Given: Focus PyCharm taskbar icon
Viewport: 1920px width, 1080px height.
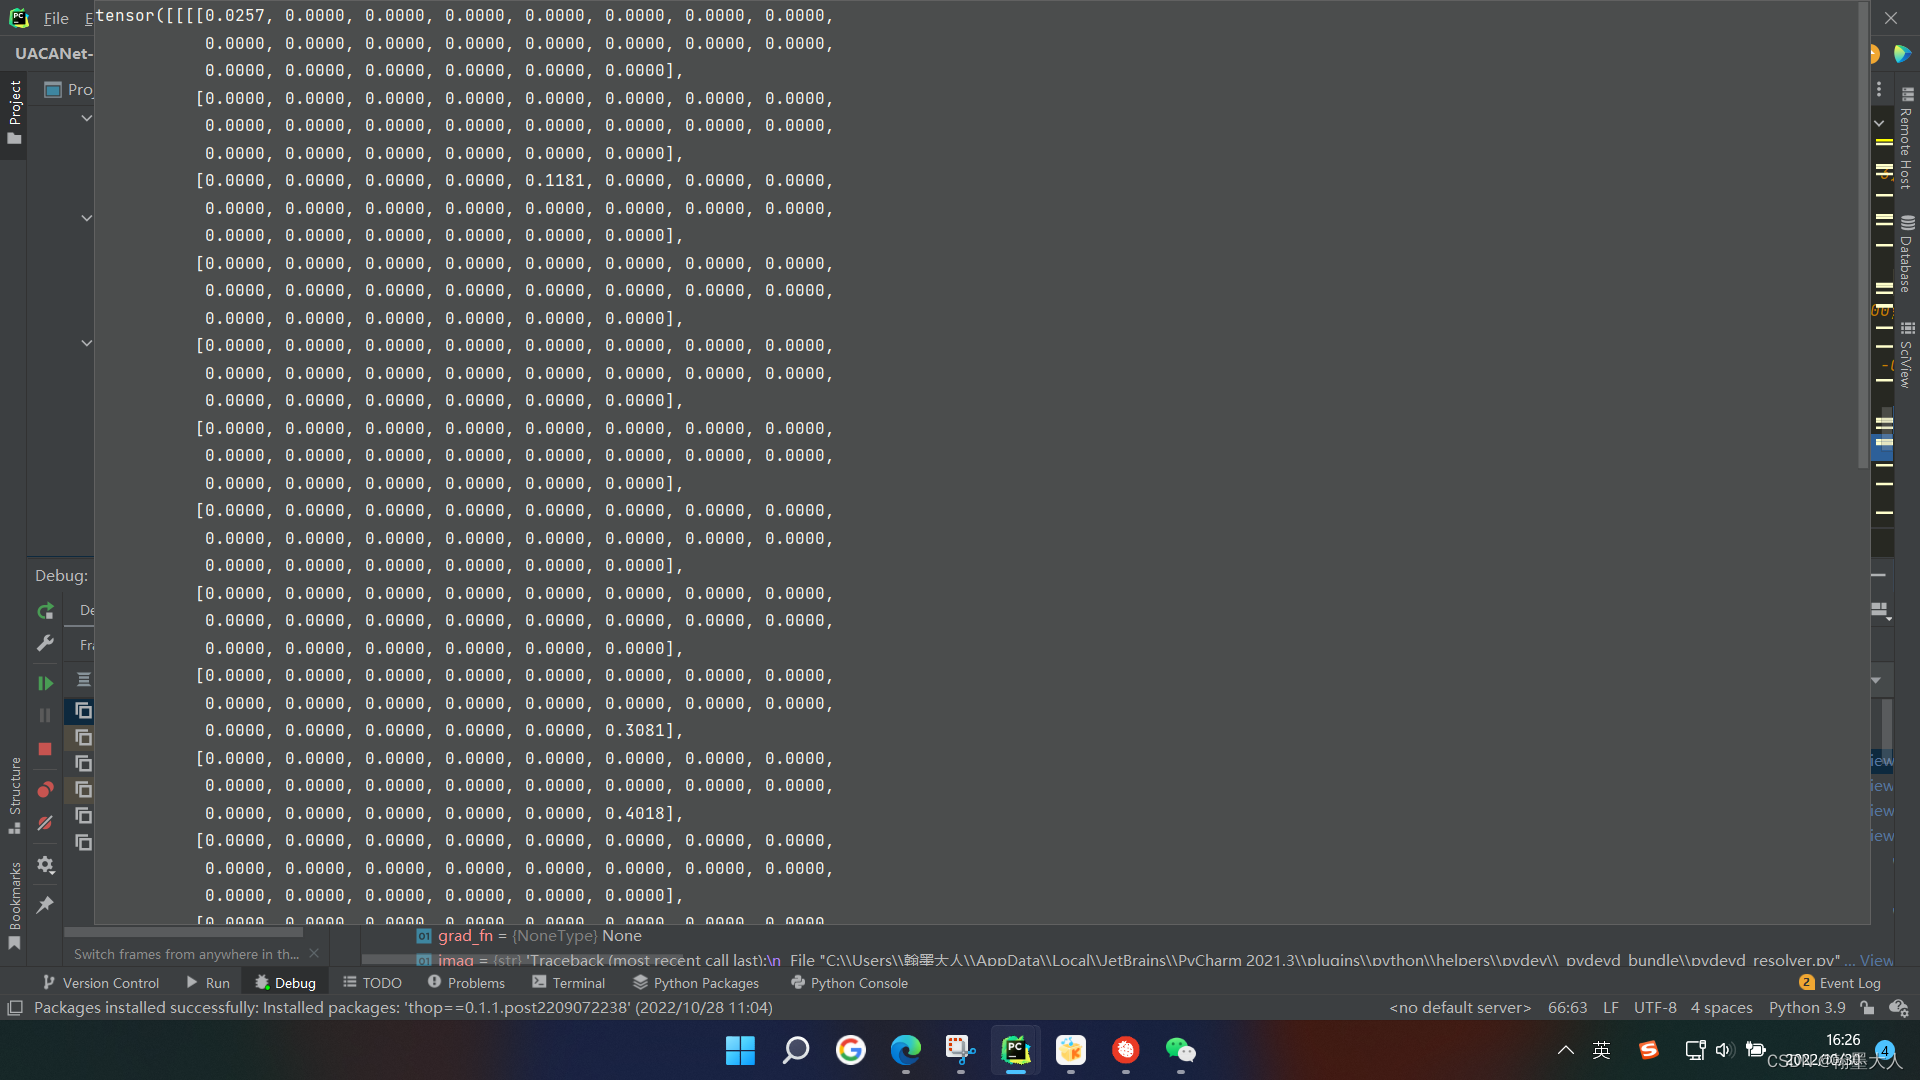Looking at the screenshot, I should point(1016,1051).
